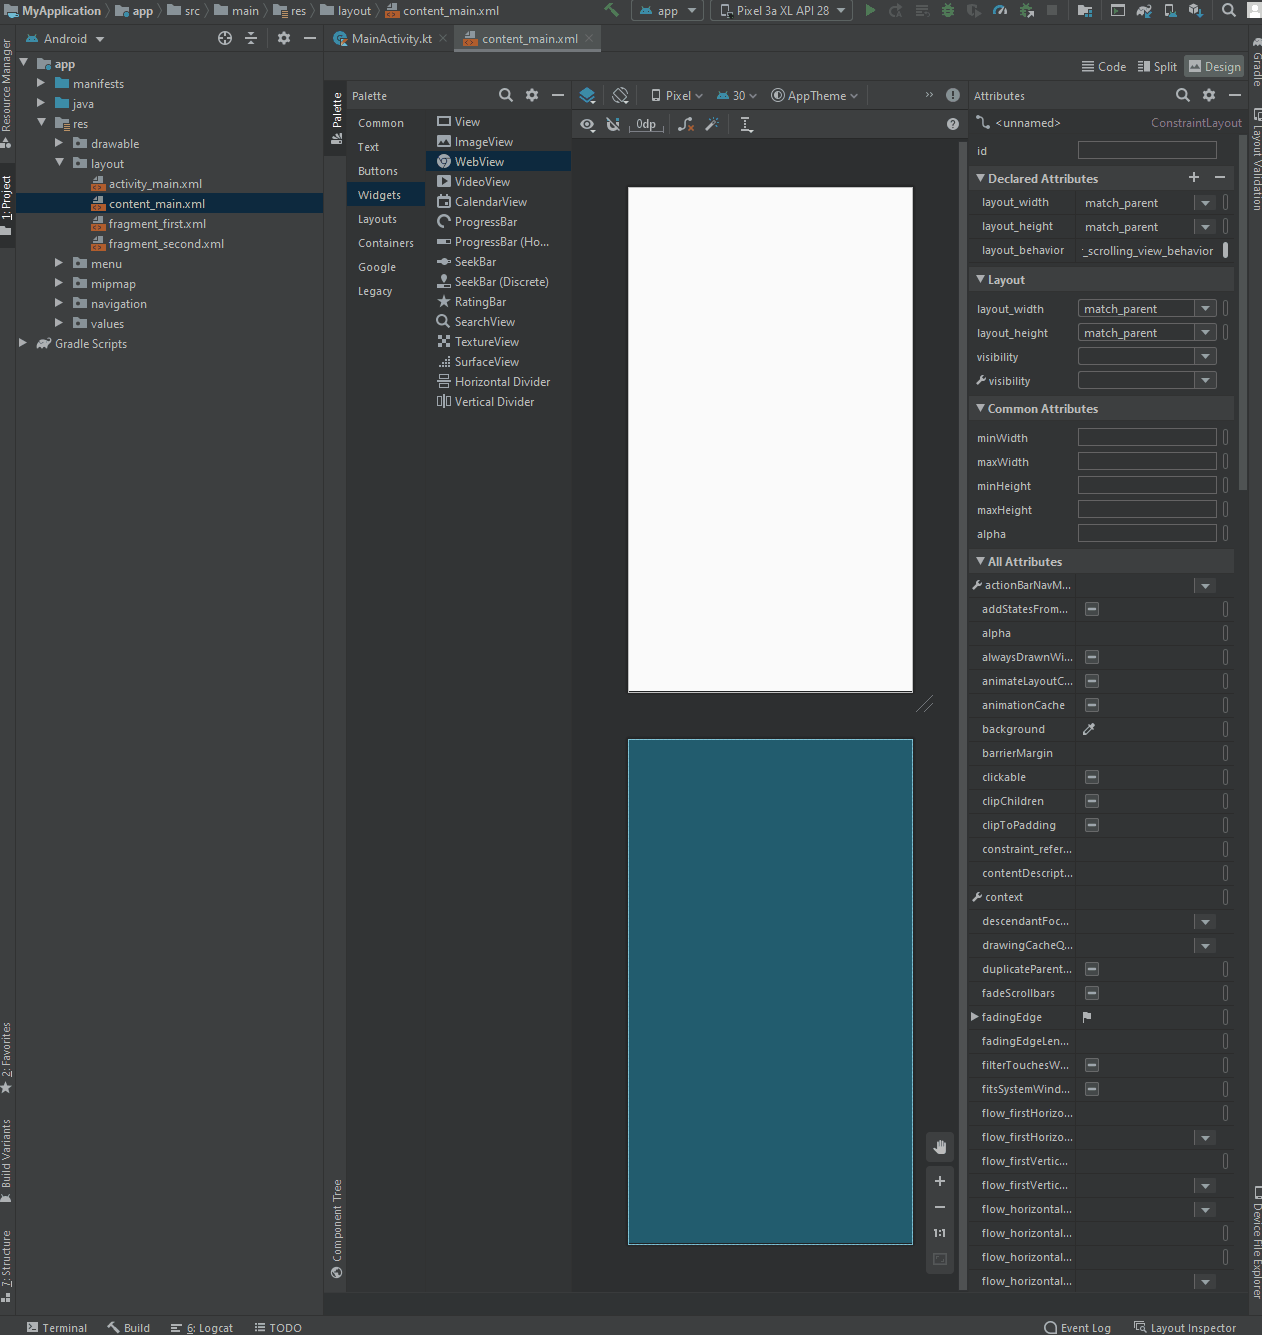The image size is (1262, 1335).
Task: Open the Logcat tool window
Action: coord(202,1327)
